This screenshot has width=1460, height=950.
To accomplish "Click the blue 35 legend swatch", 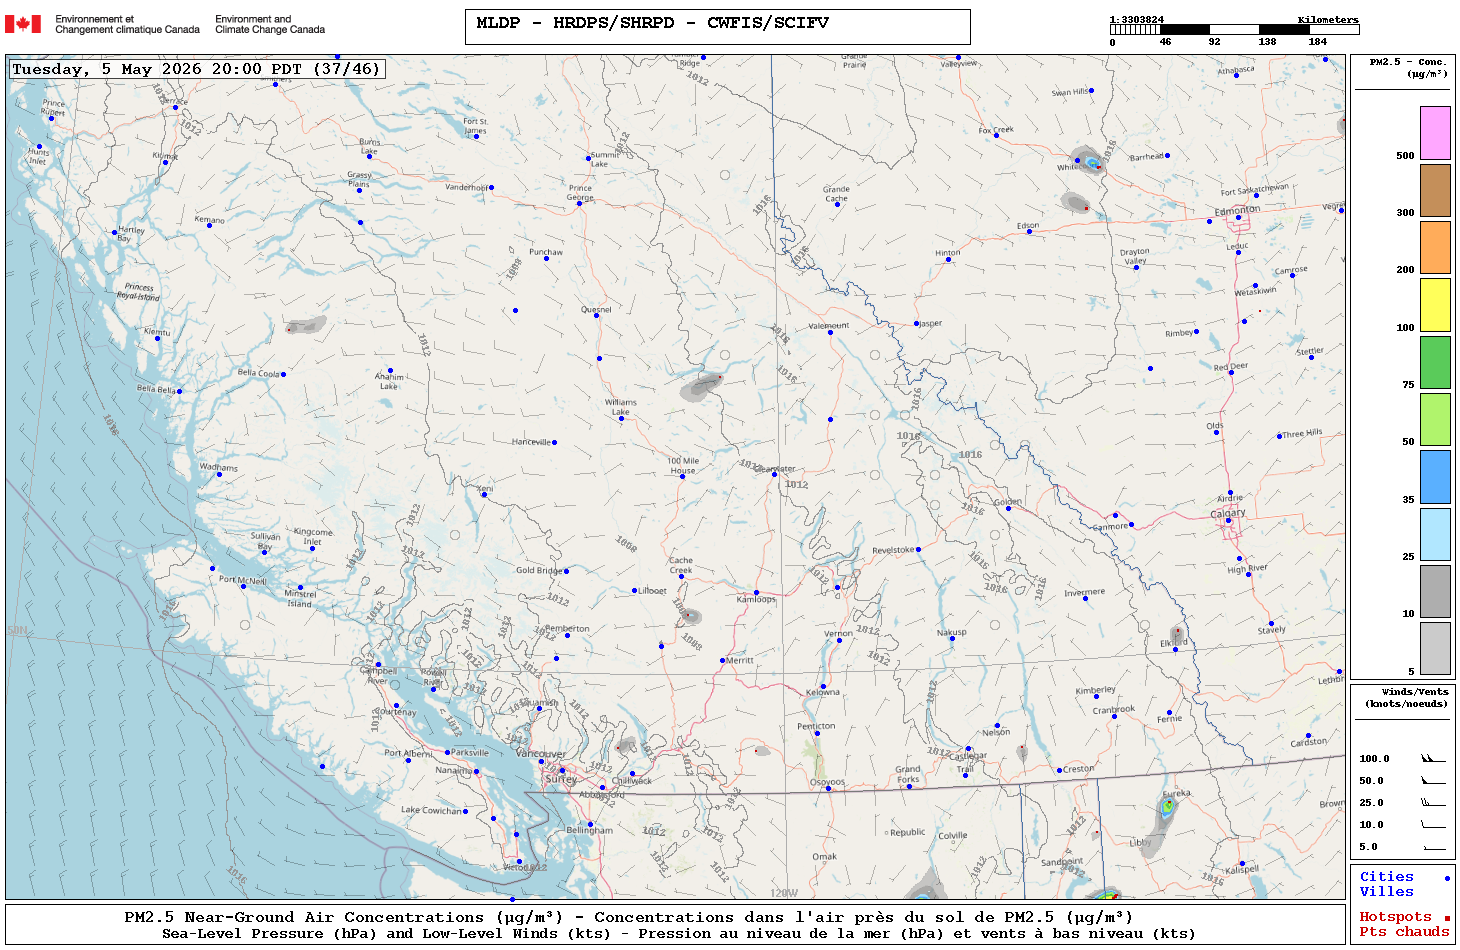I will 1435,477.
